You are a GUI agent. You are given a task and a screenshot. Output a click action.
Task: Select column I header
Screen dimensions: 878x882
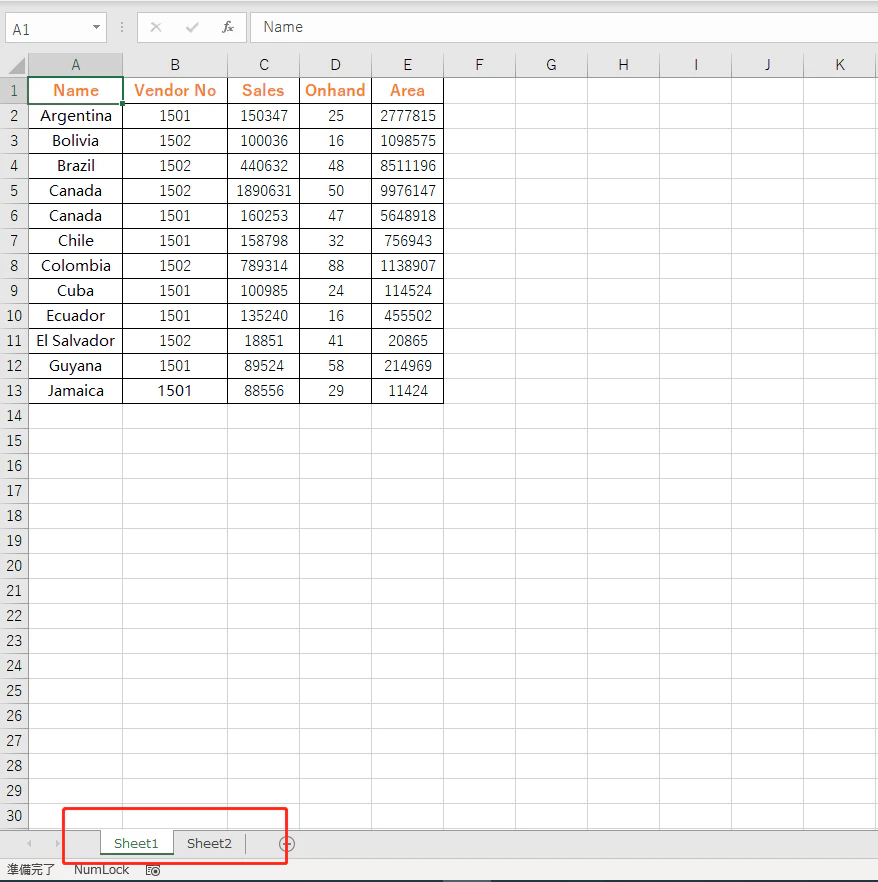(x=696, y=65)
